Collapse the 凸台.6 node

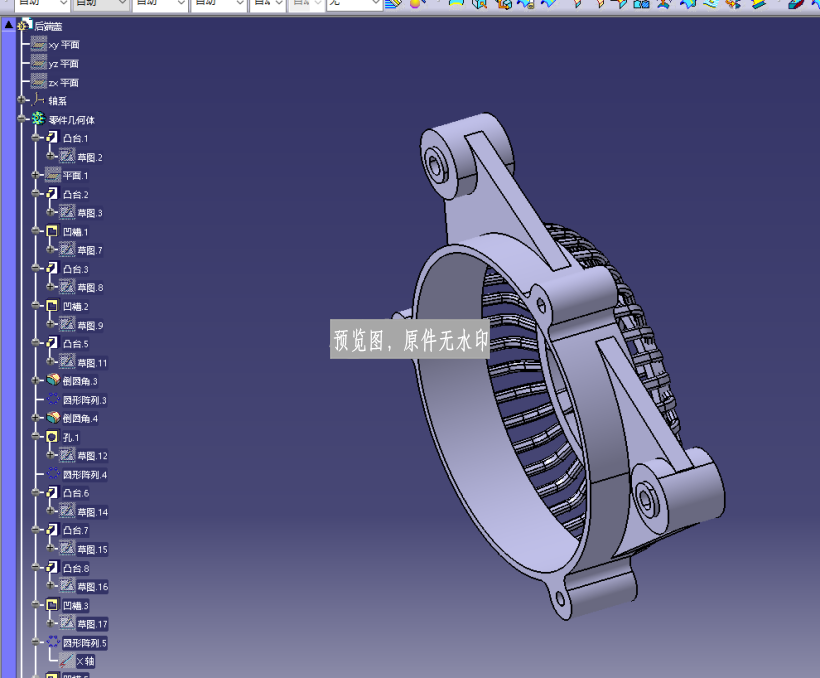(36, 492)
